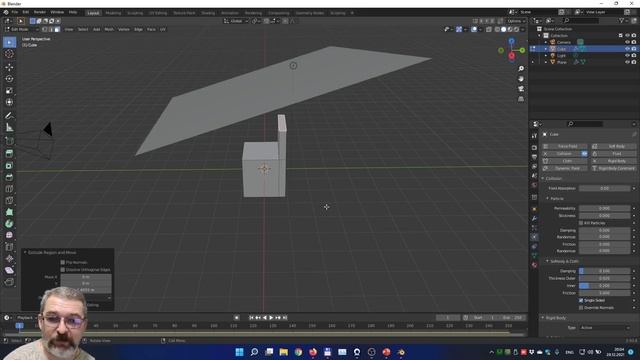Select the Select Box tool
Screen dimensions: 640x360
point(9,42)
